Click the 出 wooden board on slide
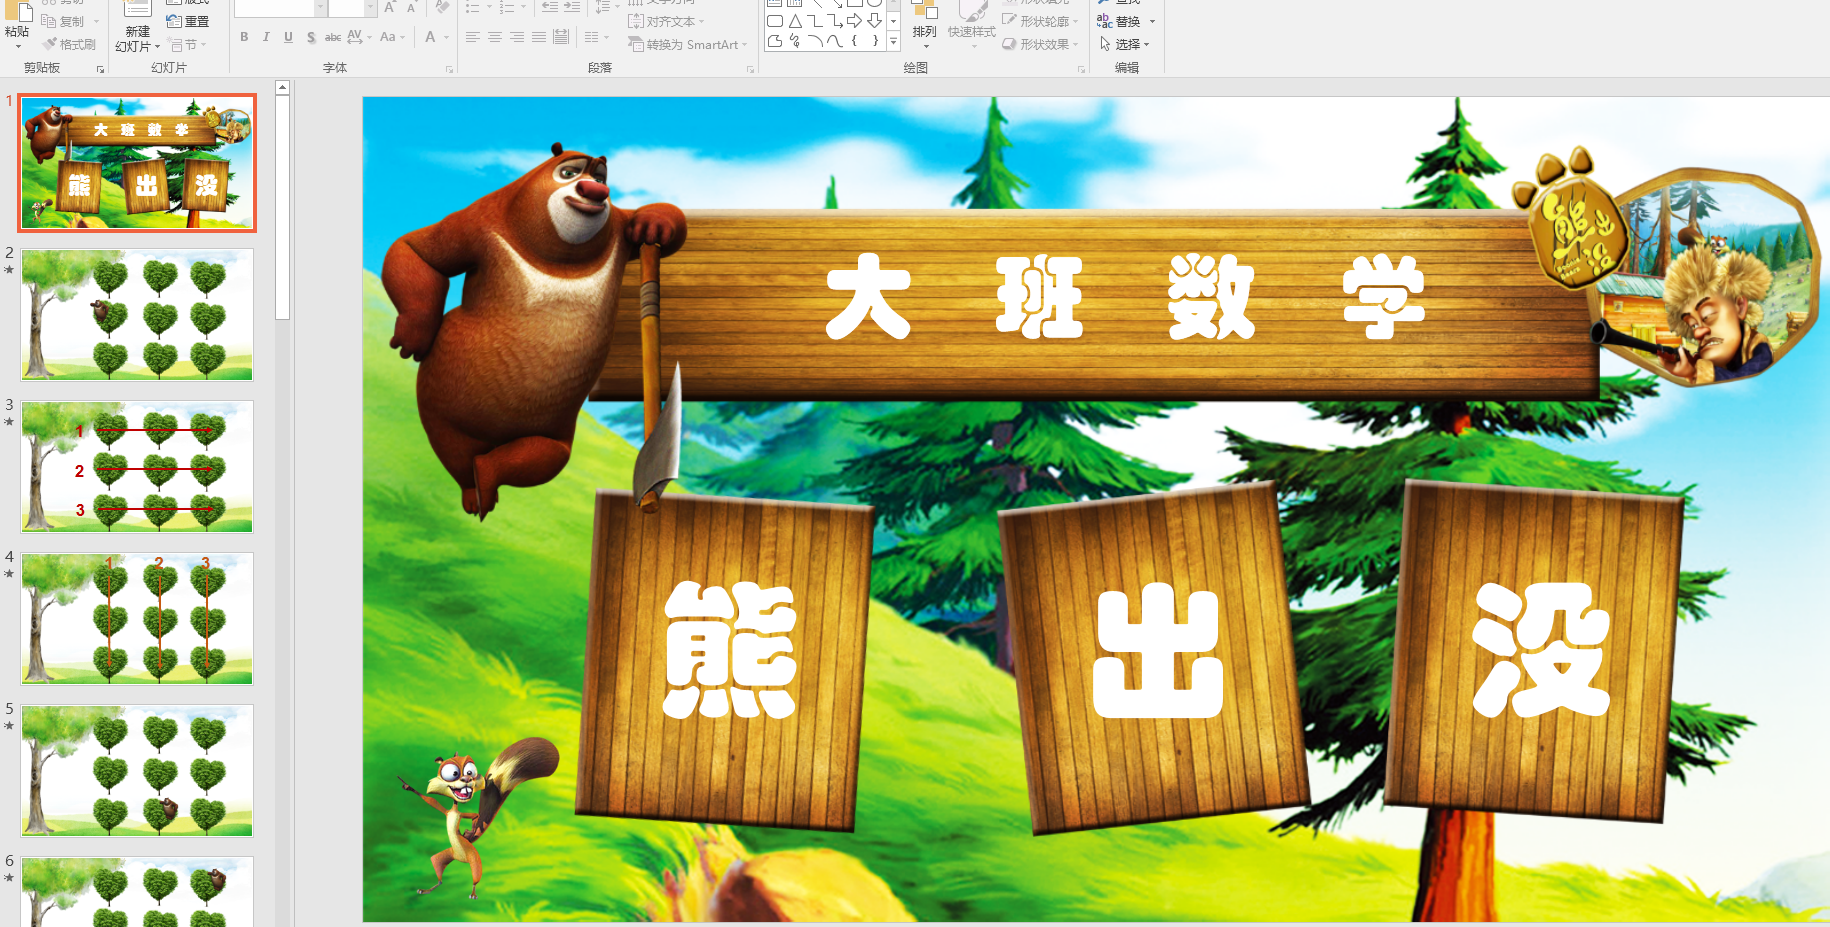 click(x=1156, y=657)
